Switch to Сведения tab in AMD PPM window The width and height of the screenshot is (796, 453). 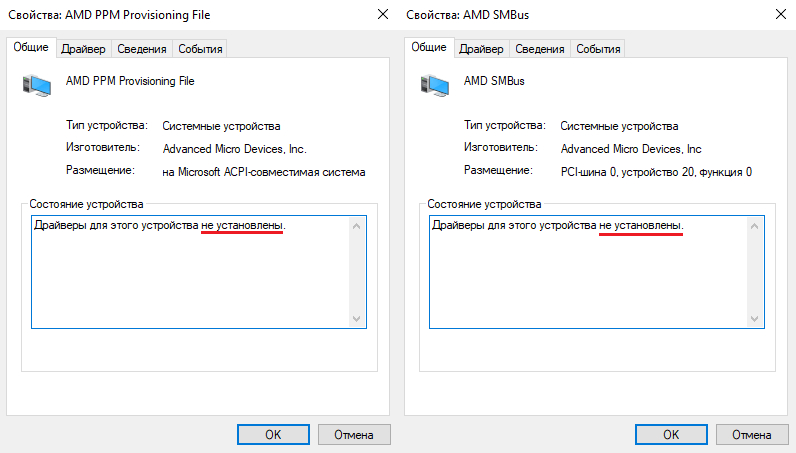(x=141, y=49)
